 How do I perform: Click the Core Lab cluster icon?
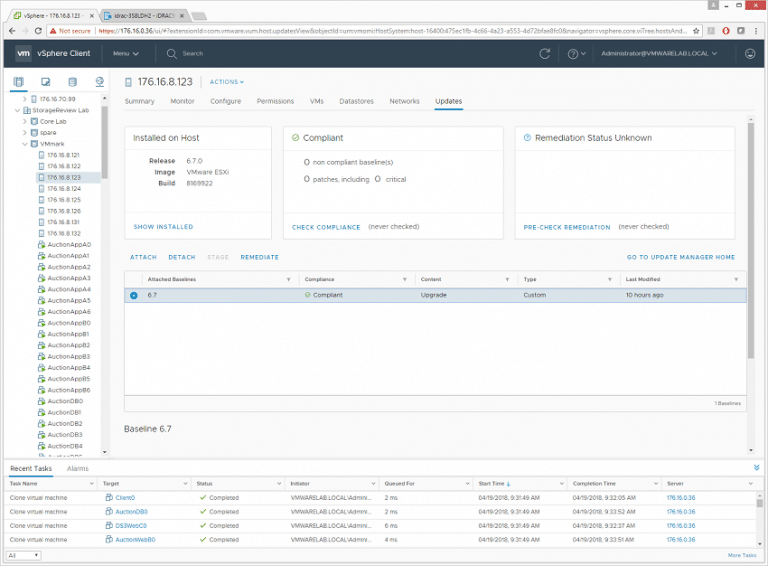(34, 121)
